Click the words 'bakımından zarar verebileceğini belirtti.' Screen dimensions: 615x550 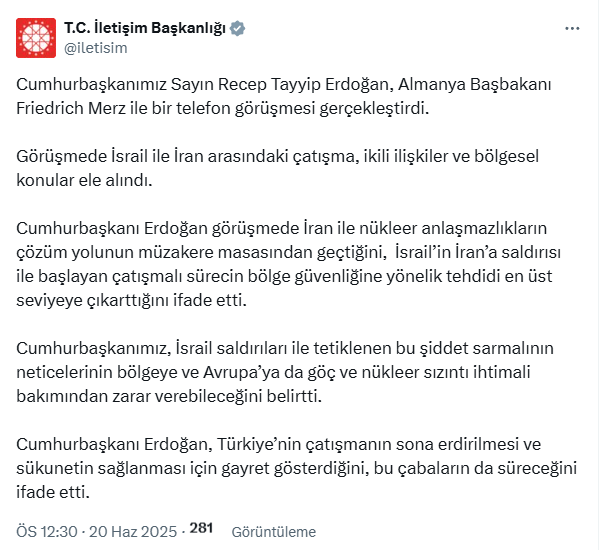point(169,396)
